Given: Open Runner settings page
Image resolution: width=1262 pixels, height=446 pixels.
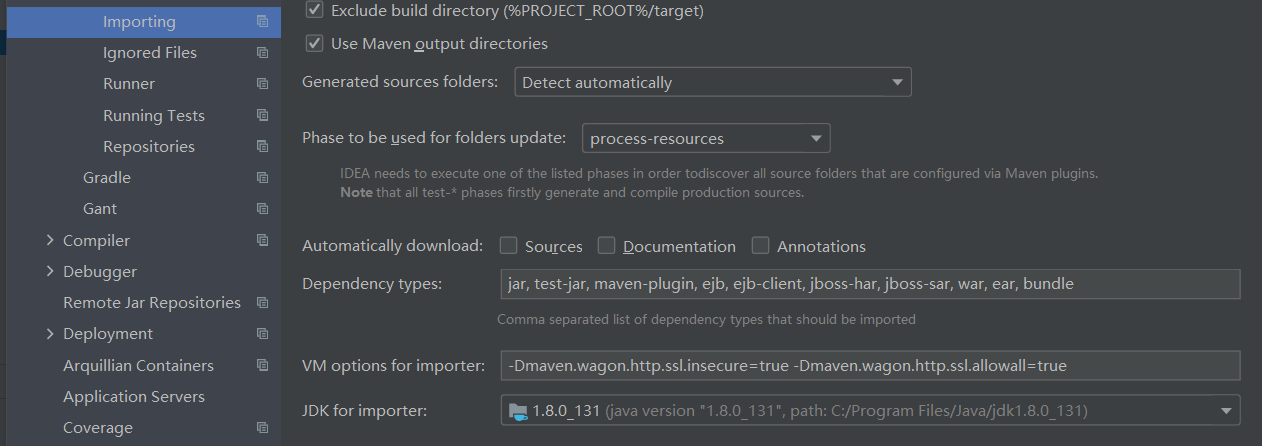Looking at the screenshot, I should (x=129, y=84).
